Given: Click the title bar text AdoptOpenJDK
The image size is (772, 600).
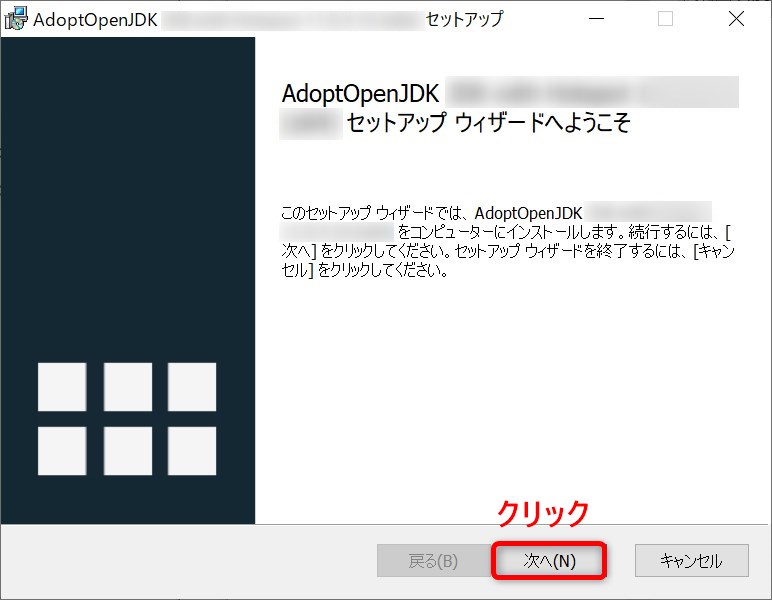Looking at the screenshot, I should tap(96, 20).
